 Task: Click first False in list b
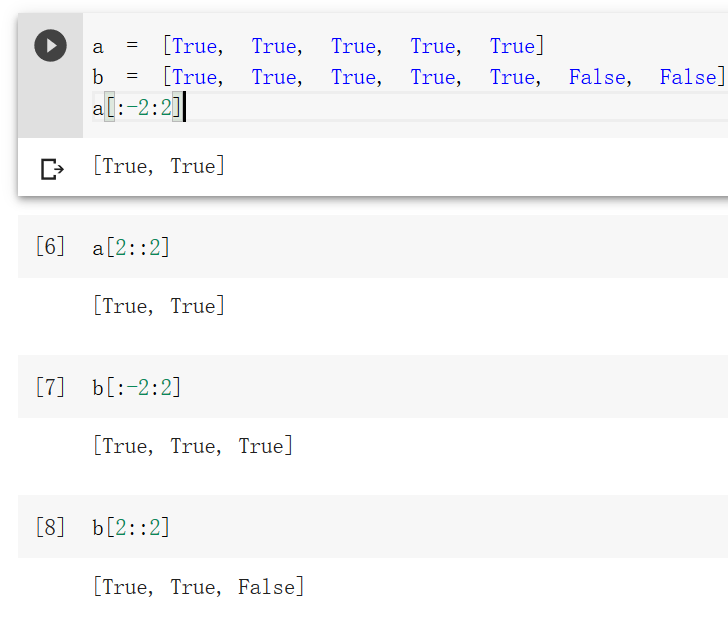point(597,77)
